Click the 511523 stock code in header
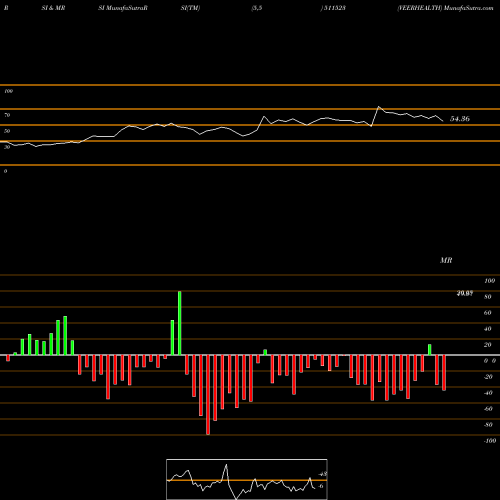 coord(334,8)
